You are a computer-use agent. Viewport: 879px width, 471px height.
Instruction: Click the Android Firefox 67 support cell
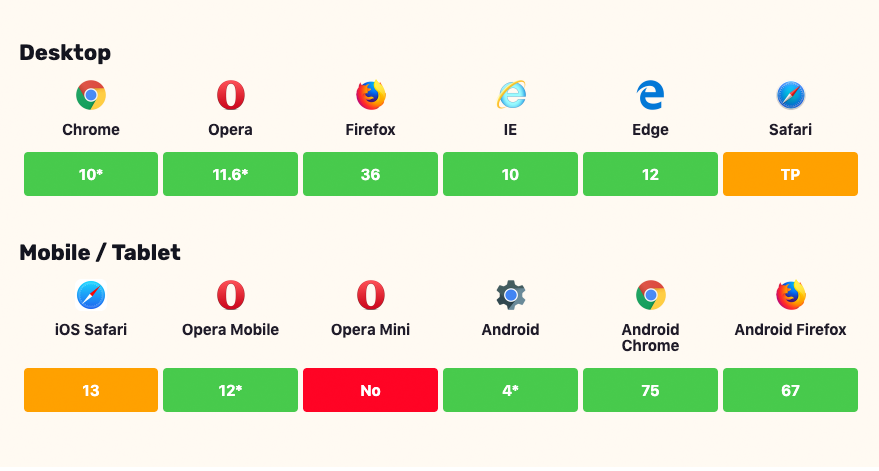point(791,390)
